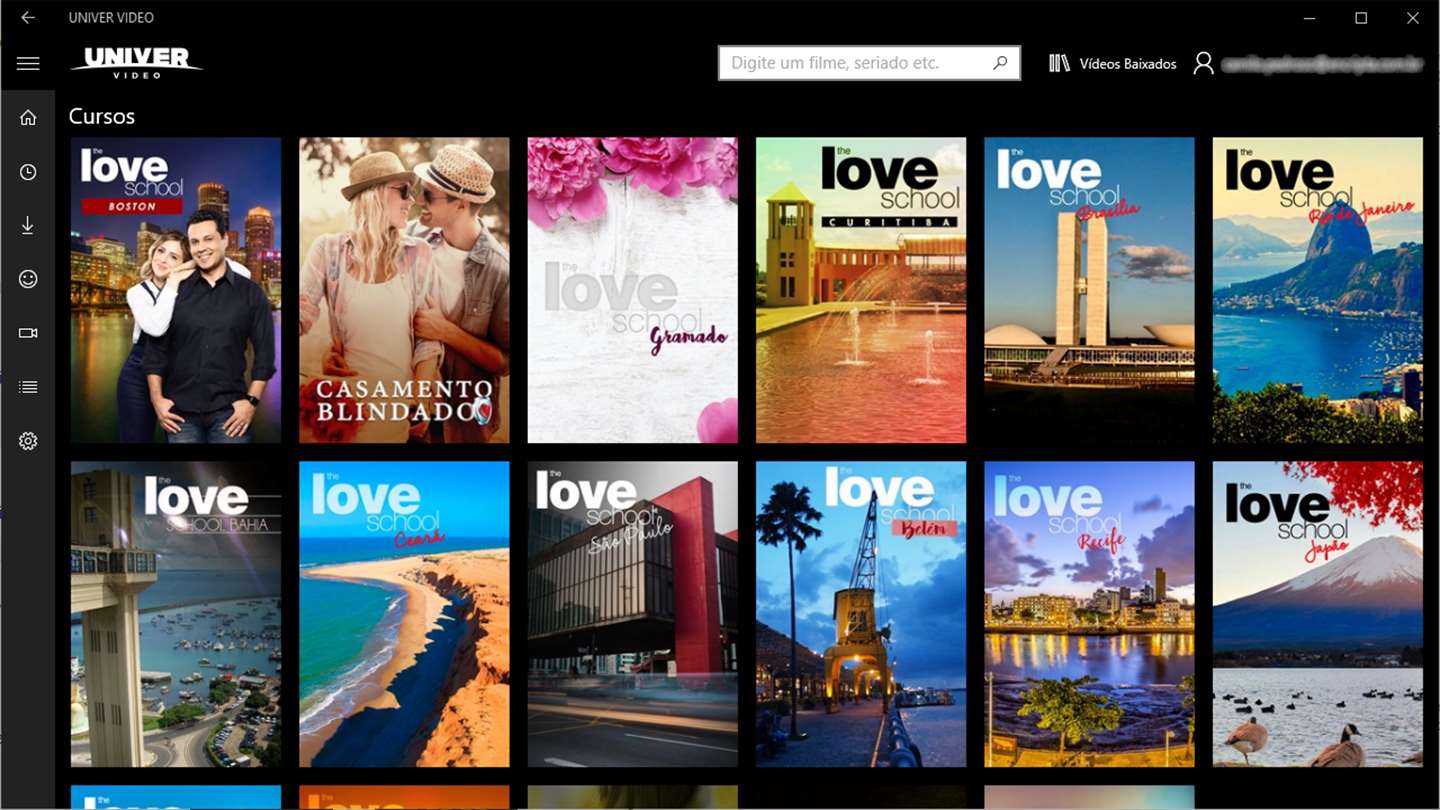Open the settings gear sidebar icon
This screenshot has width=1440, height=810.
[x=28, y=441]
